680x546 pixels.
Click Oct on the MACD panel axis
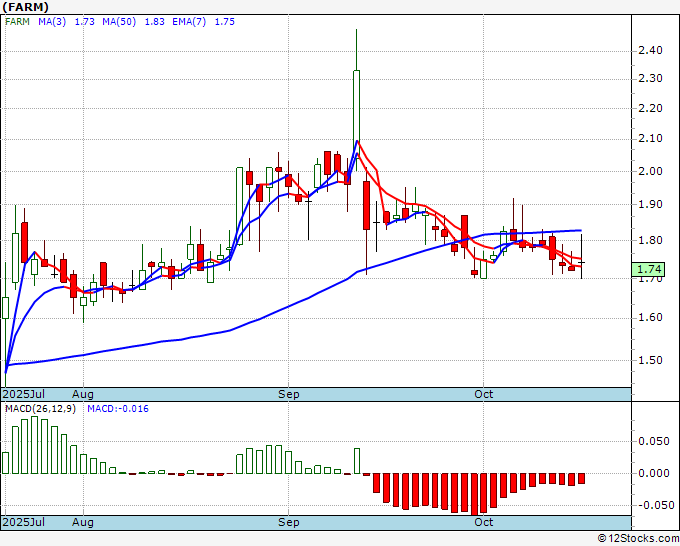[484, 522]
